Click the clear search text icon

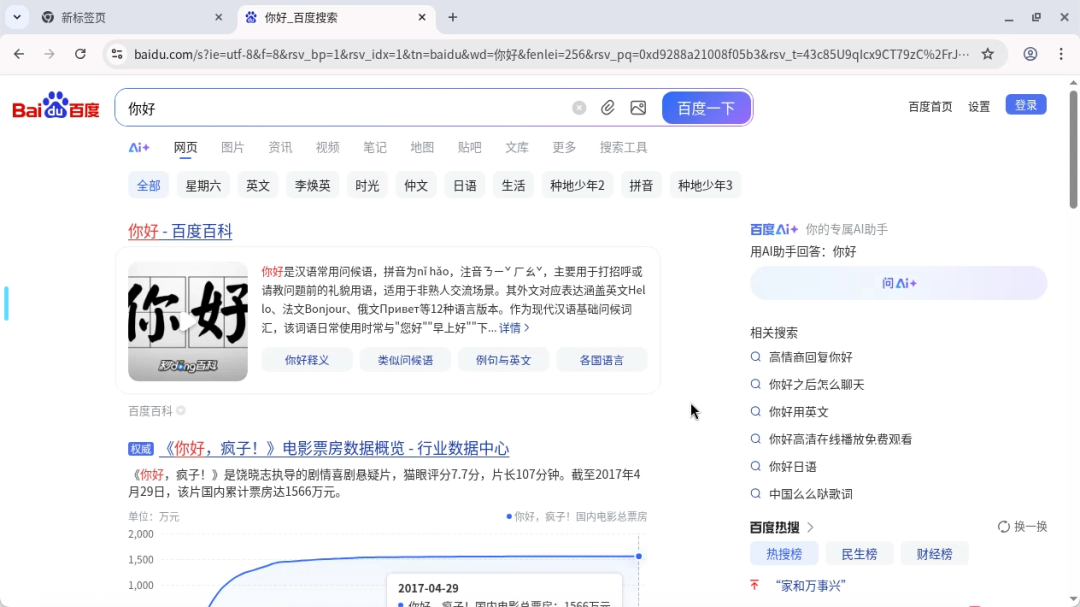pos(579,108)
